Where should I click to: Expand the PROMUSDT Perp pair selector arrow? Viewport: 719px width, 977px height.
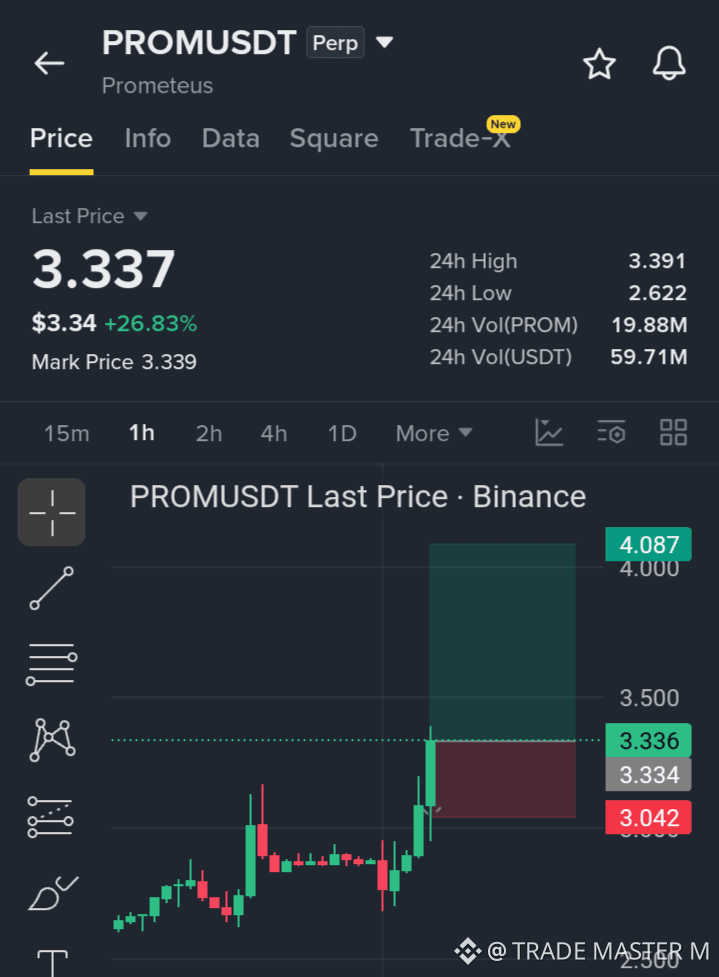[x=384, y=42]
